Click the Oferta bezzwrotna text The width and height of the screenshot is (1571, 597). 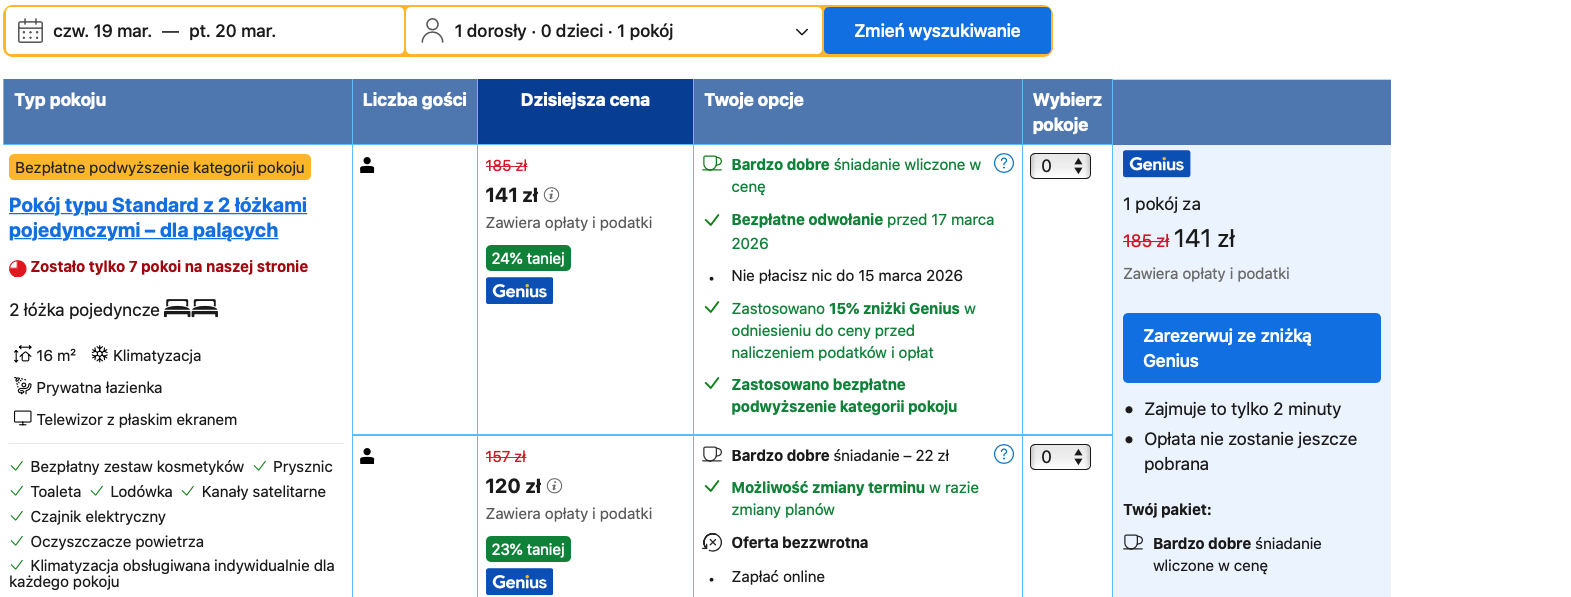[800, 543]
